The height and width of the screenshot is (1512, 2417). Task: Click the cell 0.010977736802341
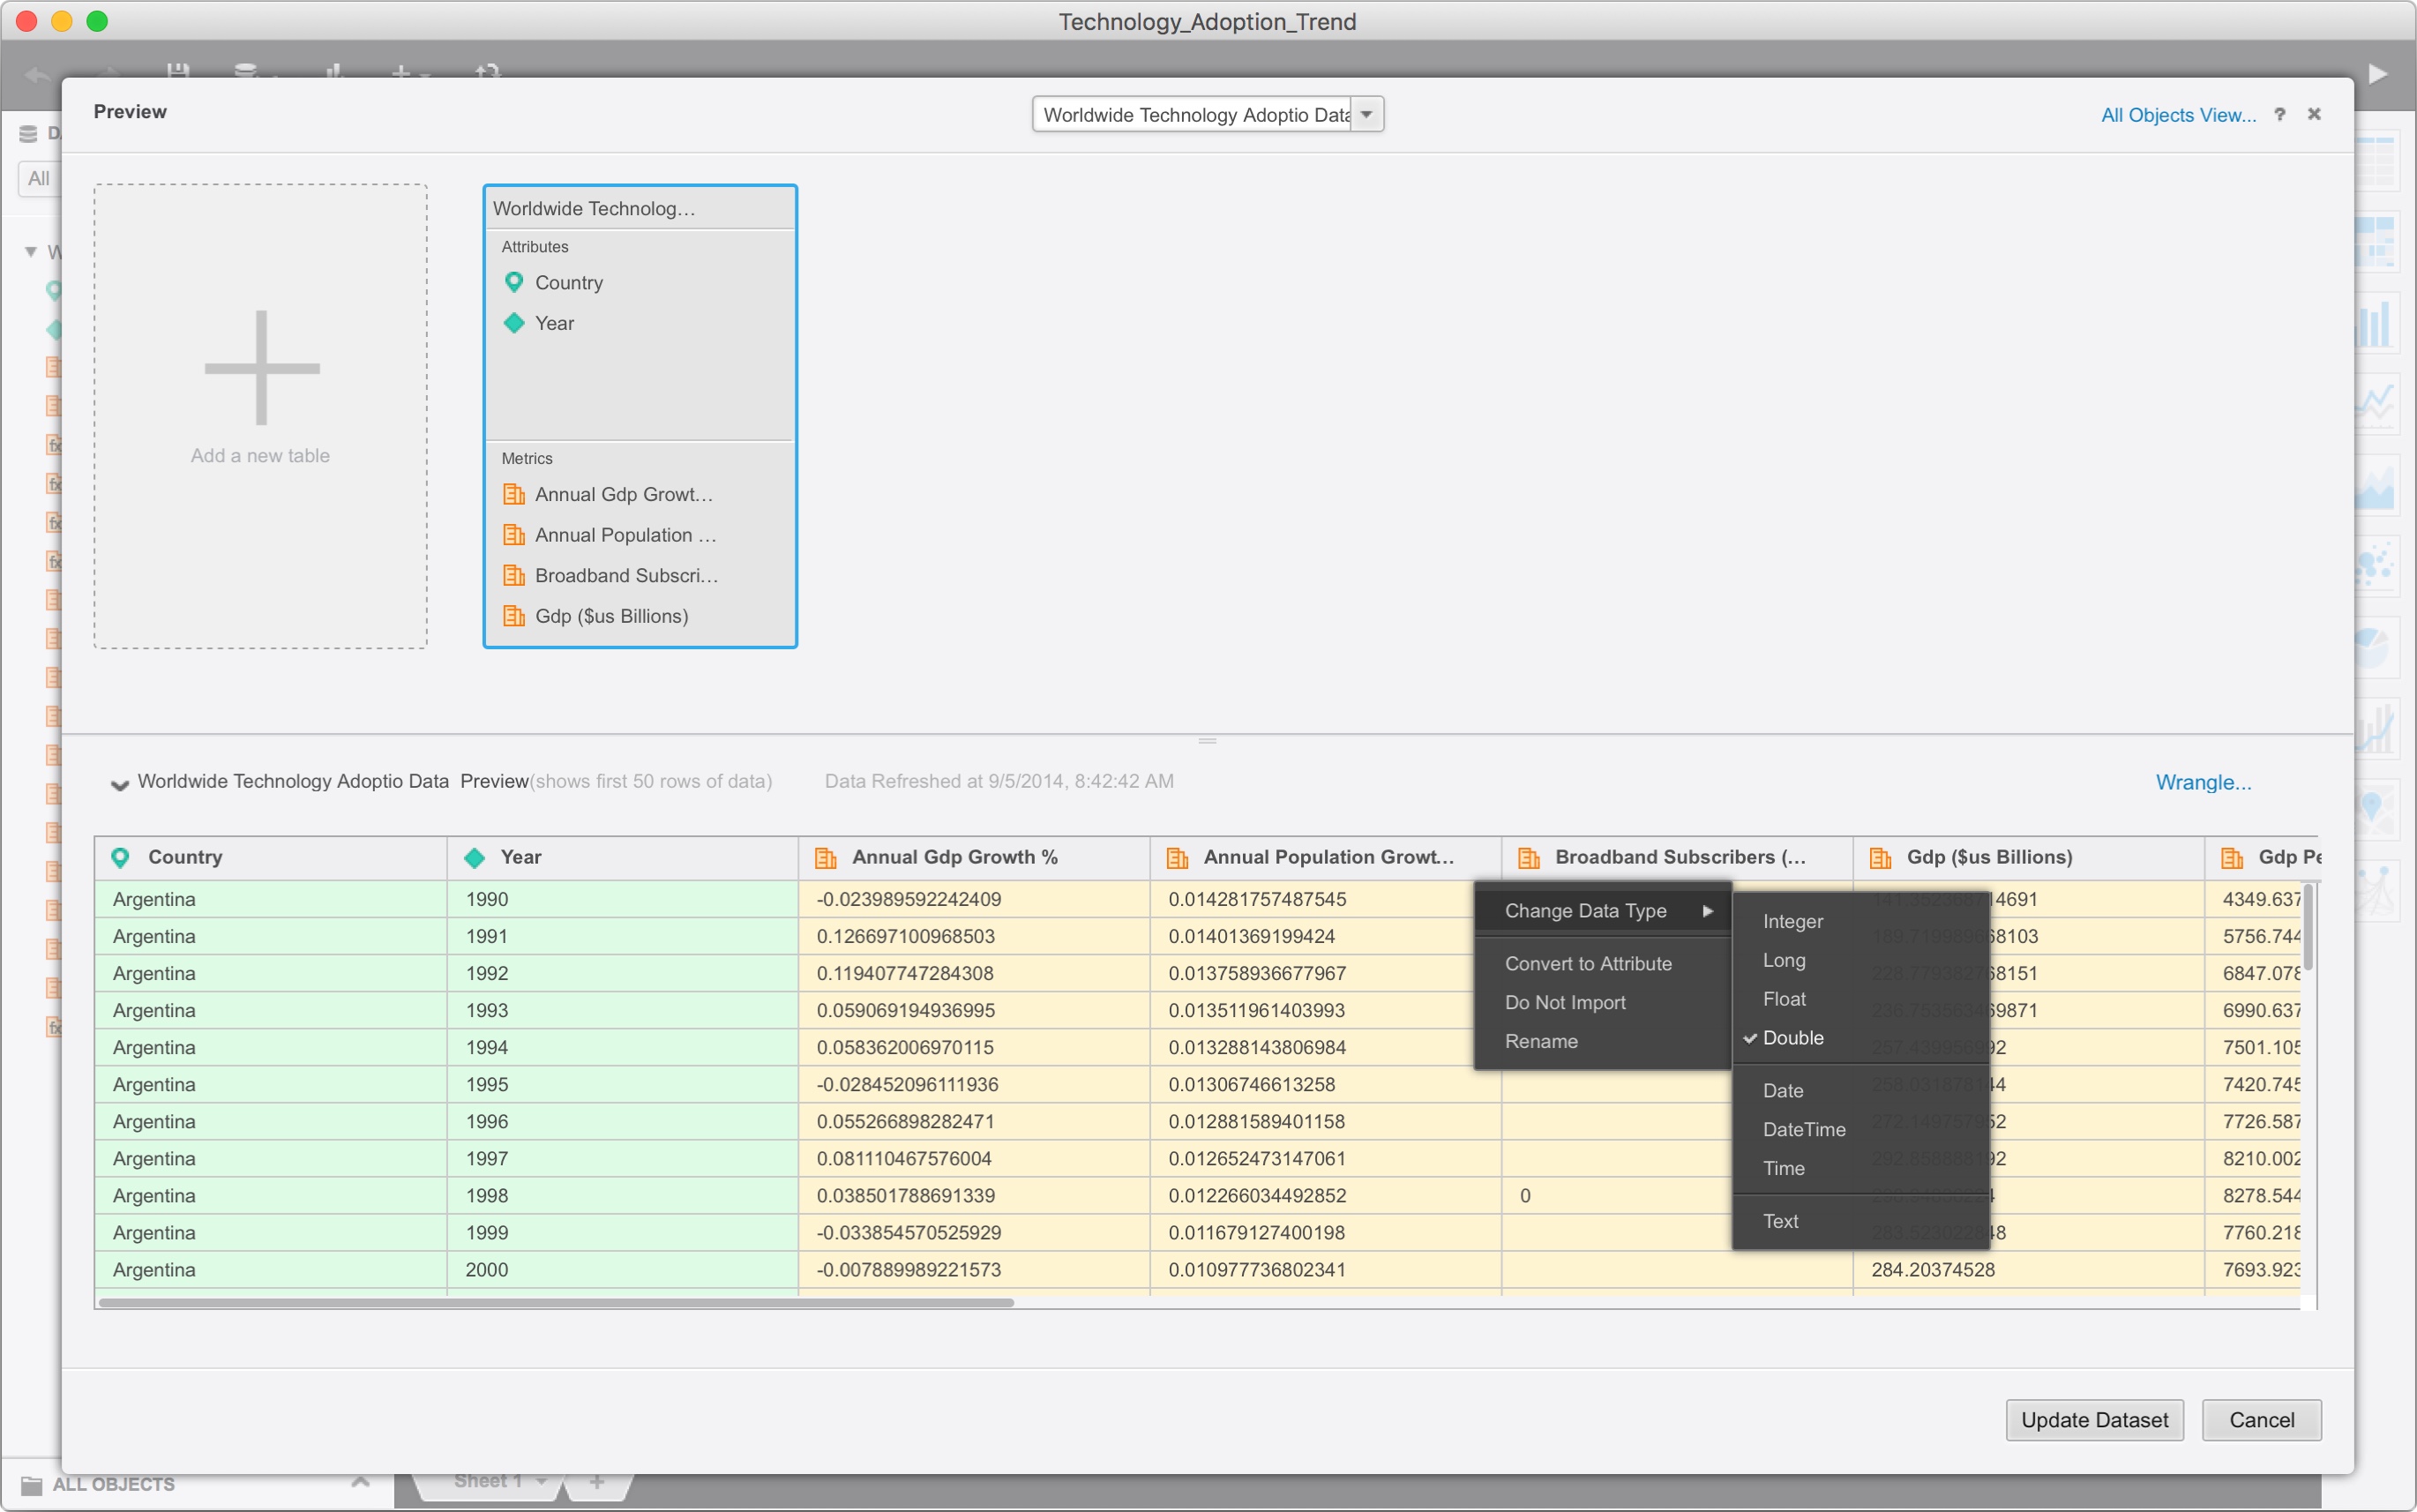(x=1326, y=1270)
